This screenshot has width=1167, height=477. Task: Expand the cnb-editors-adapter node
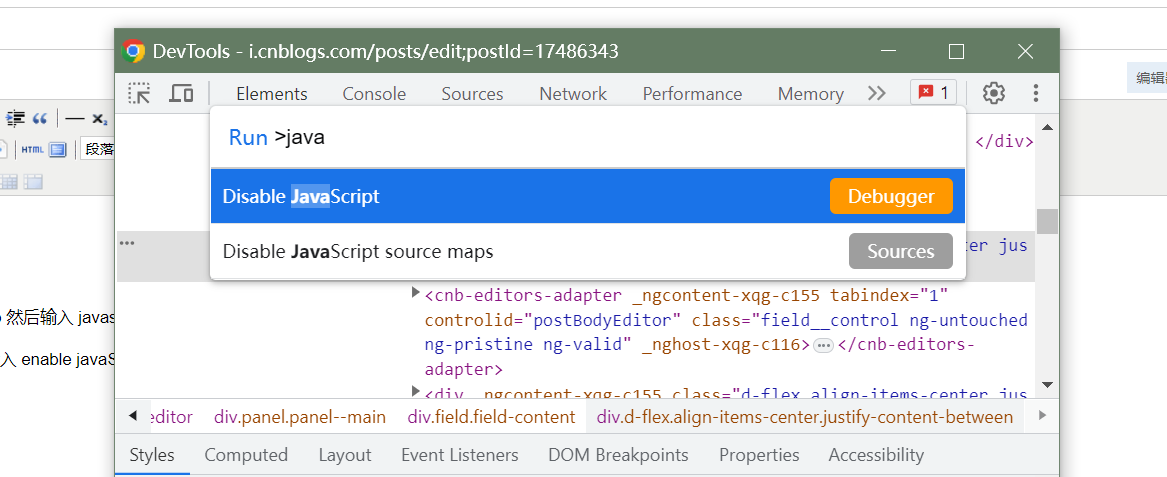pos(416,293)
